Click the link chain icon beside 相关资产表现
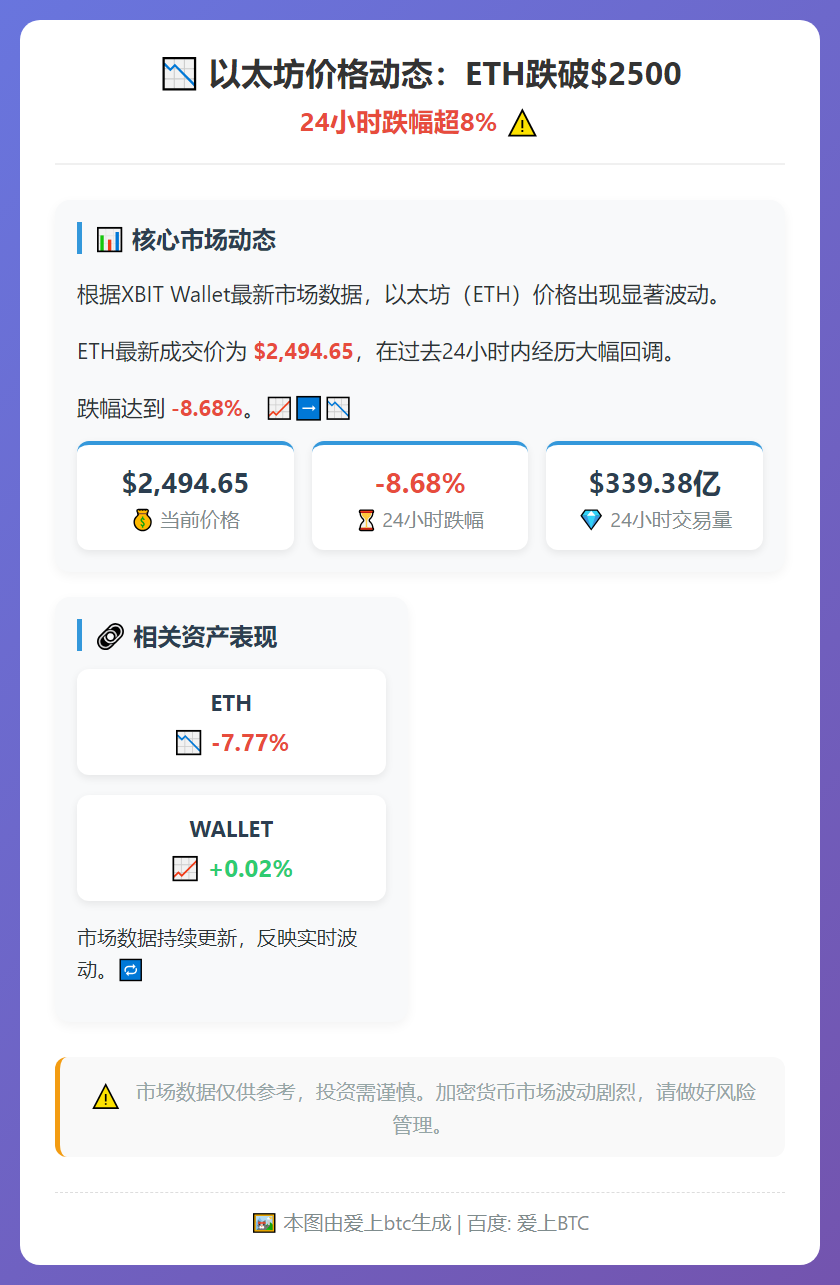The width and height of the screenshot is (840, 1285). coord(110,636)
